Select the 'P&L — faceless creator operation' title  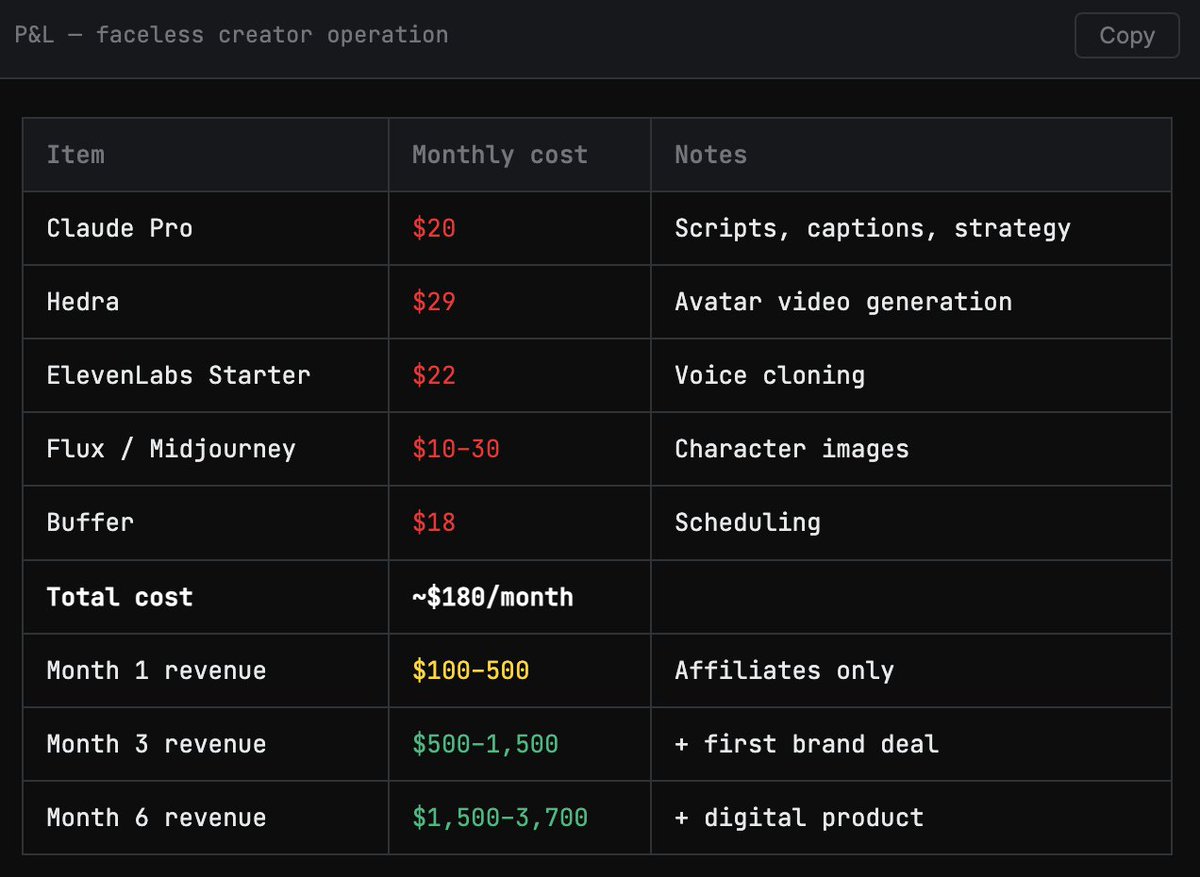tap(231, 35)
